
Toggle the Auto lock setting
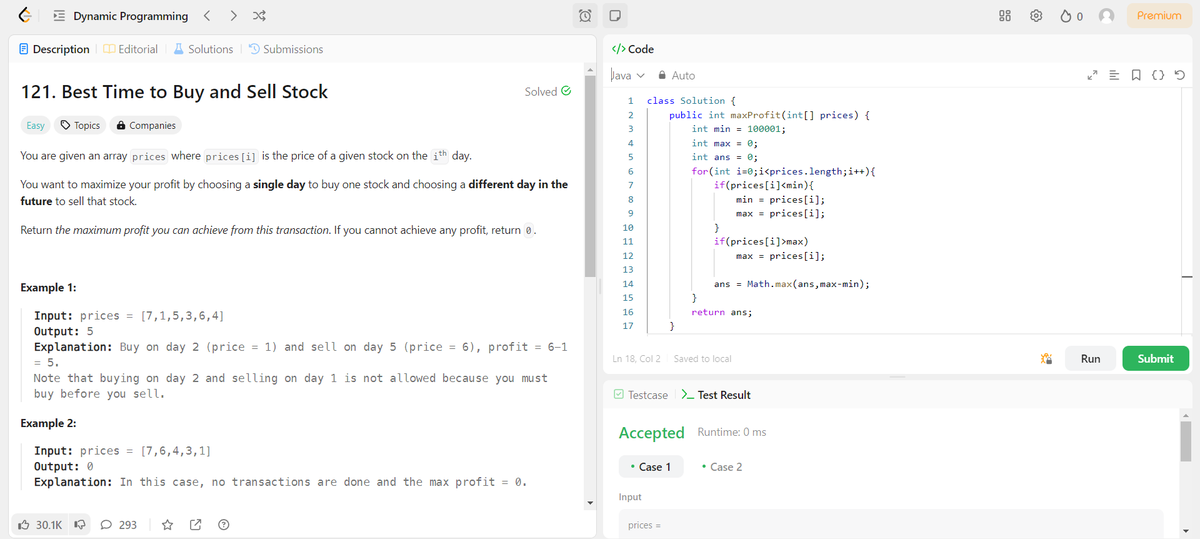tap(677, 76)
